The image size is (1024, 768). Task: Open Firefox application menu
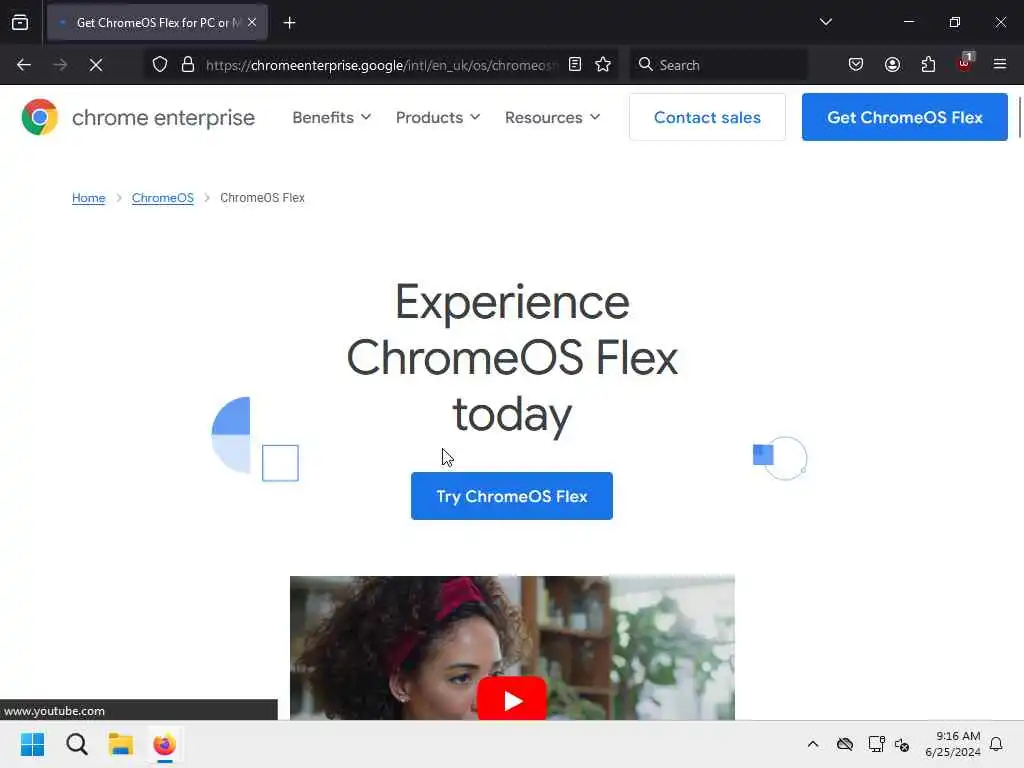pos(1000,64)
